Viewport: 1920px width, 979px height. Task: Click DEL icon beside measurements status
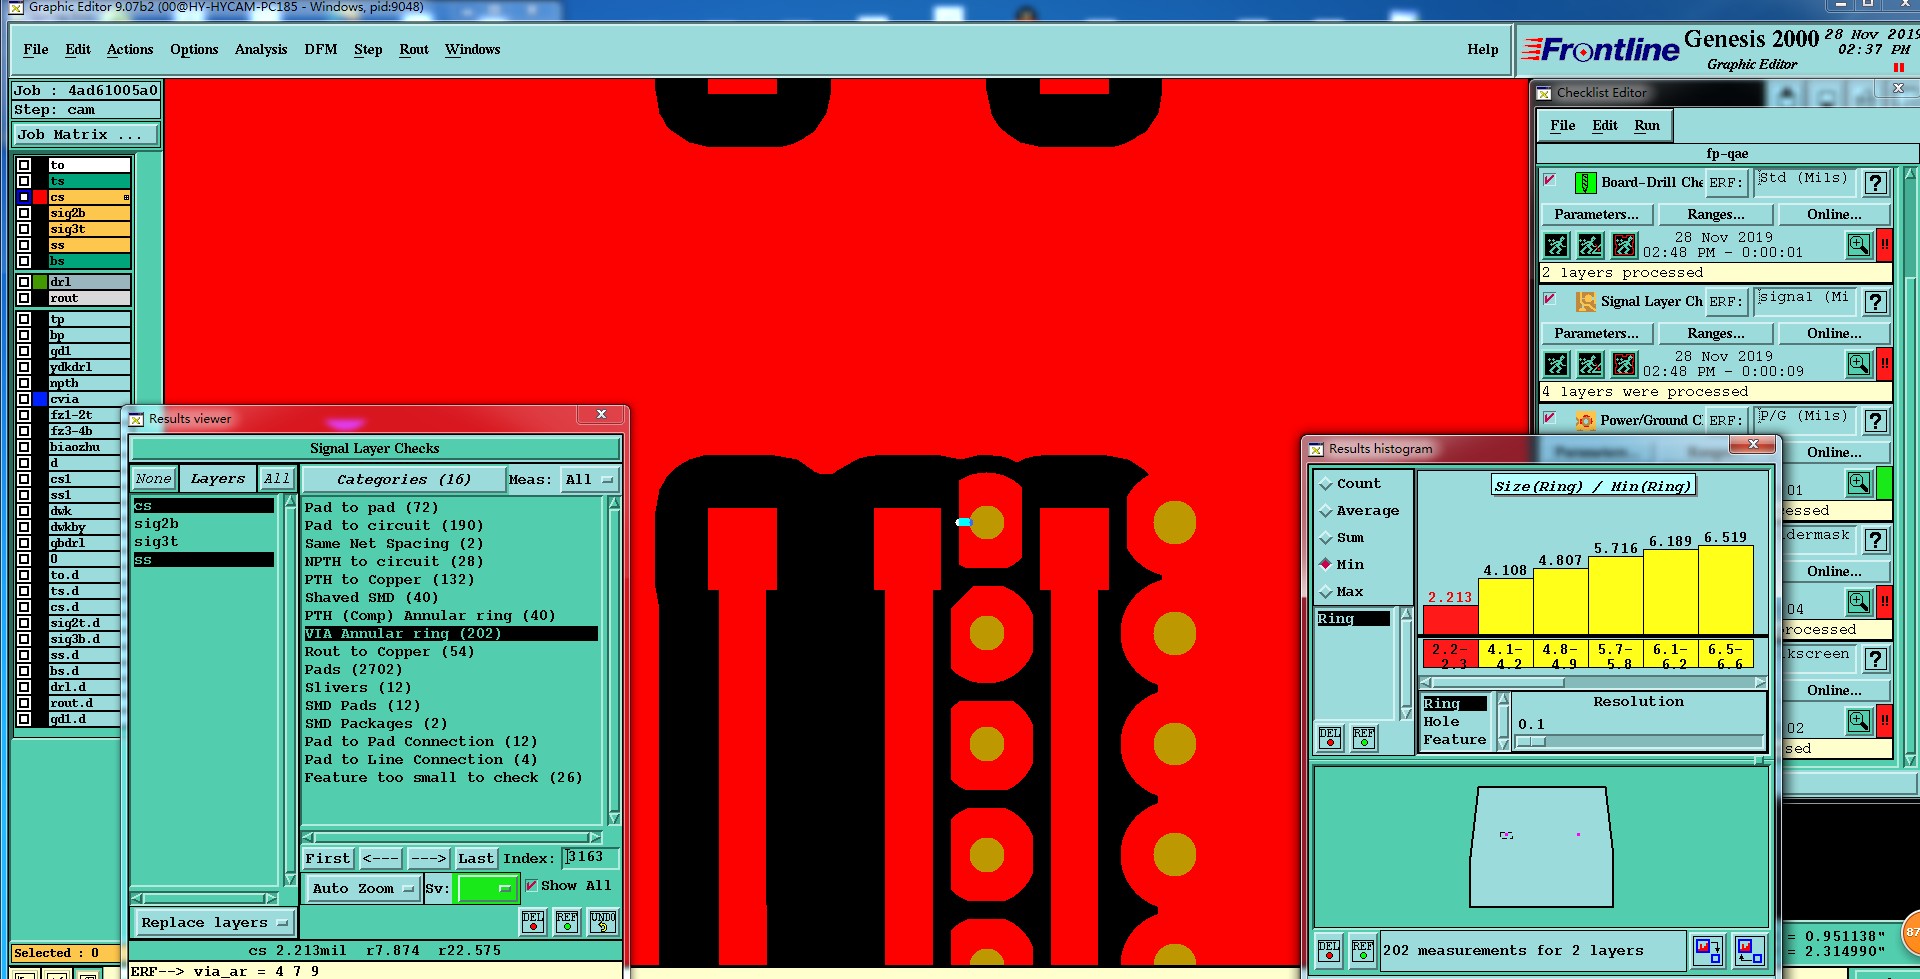[1329, 950]
